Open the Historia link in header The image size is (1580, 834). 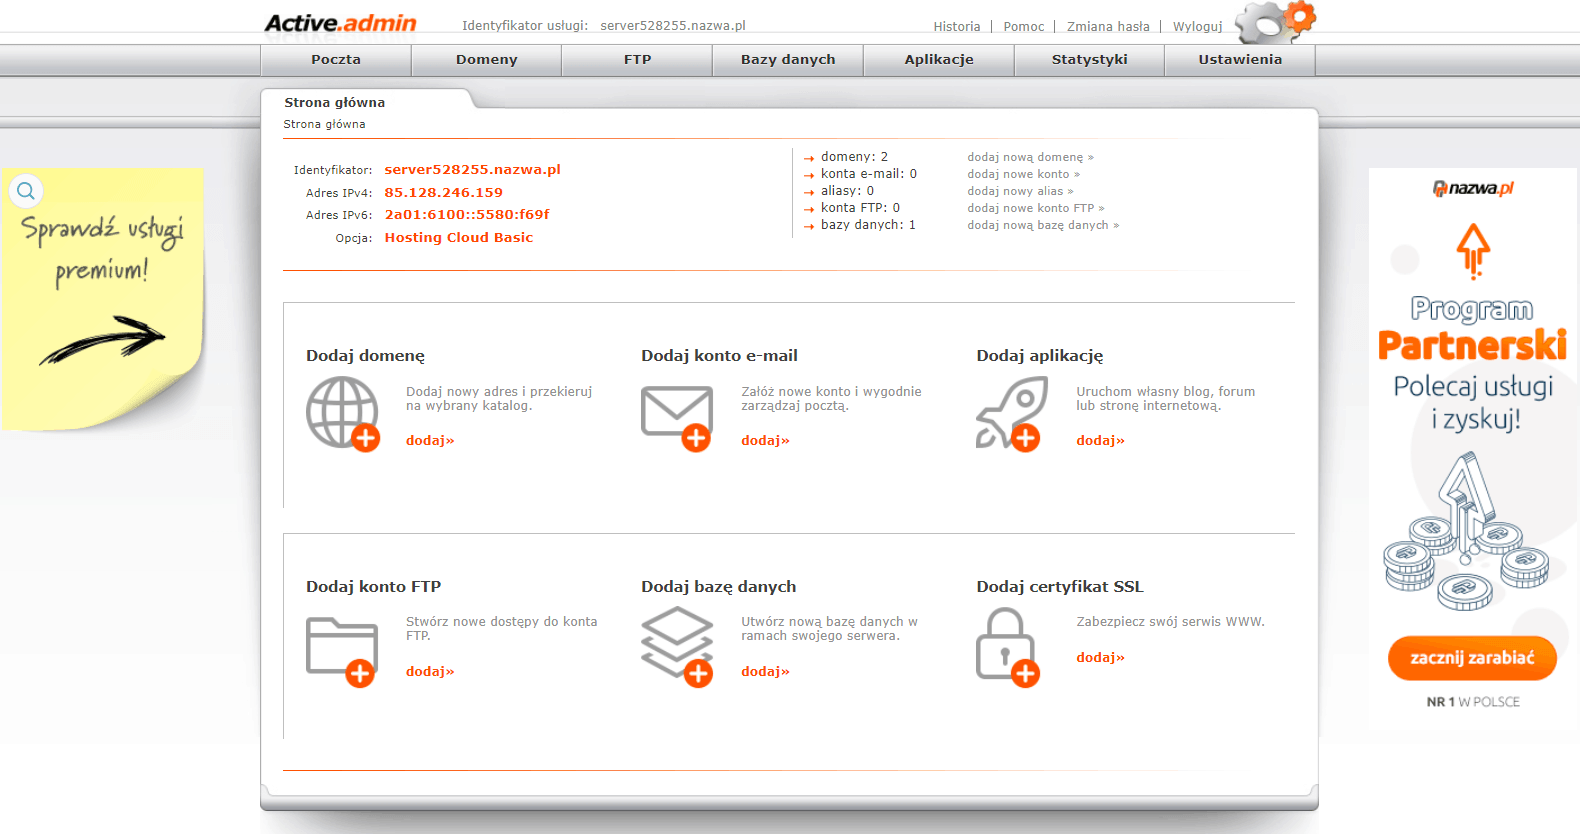coord(957,27)
